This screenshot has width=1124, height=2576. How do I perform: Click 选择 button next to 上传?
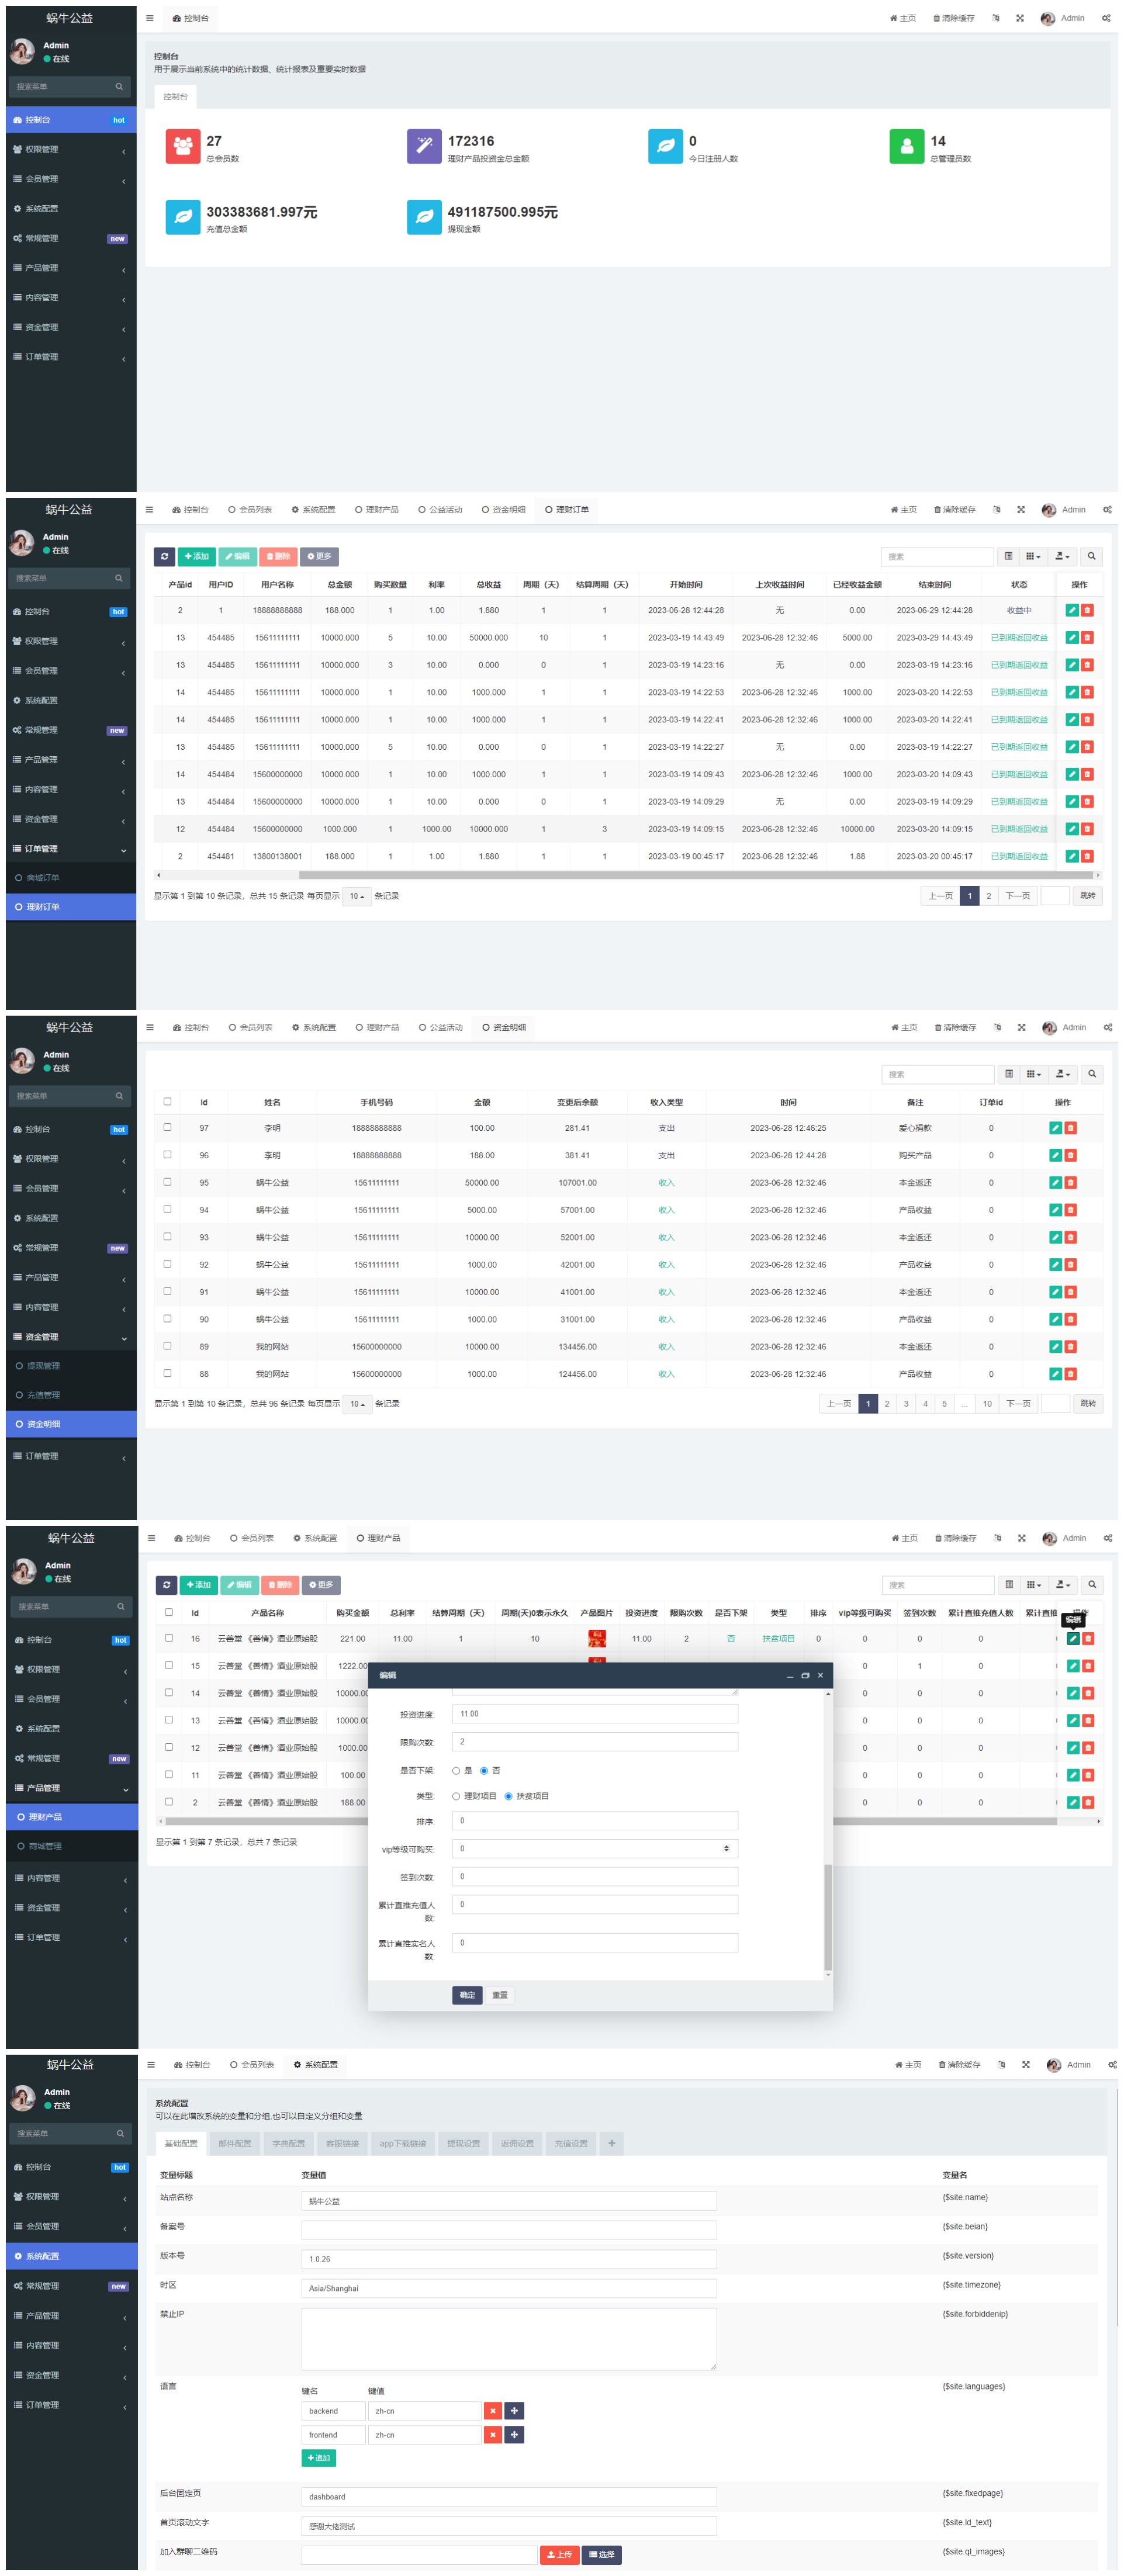[x=601, y=2554]
